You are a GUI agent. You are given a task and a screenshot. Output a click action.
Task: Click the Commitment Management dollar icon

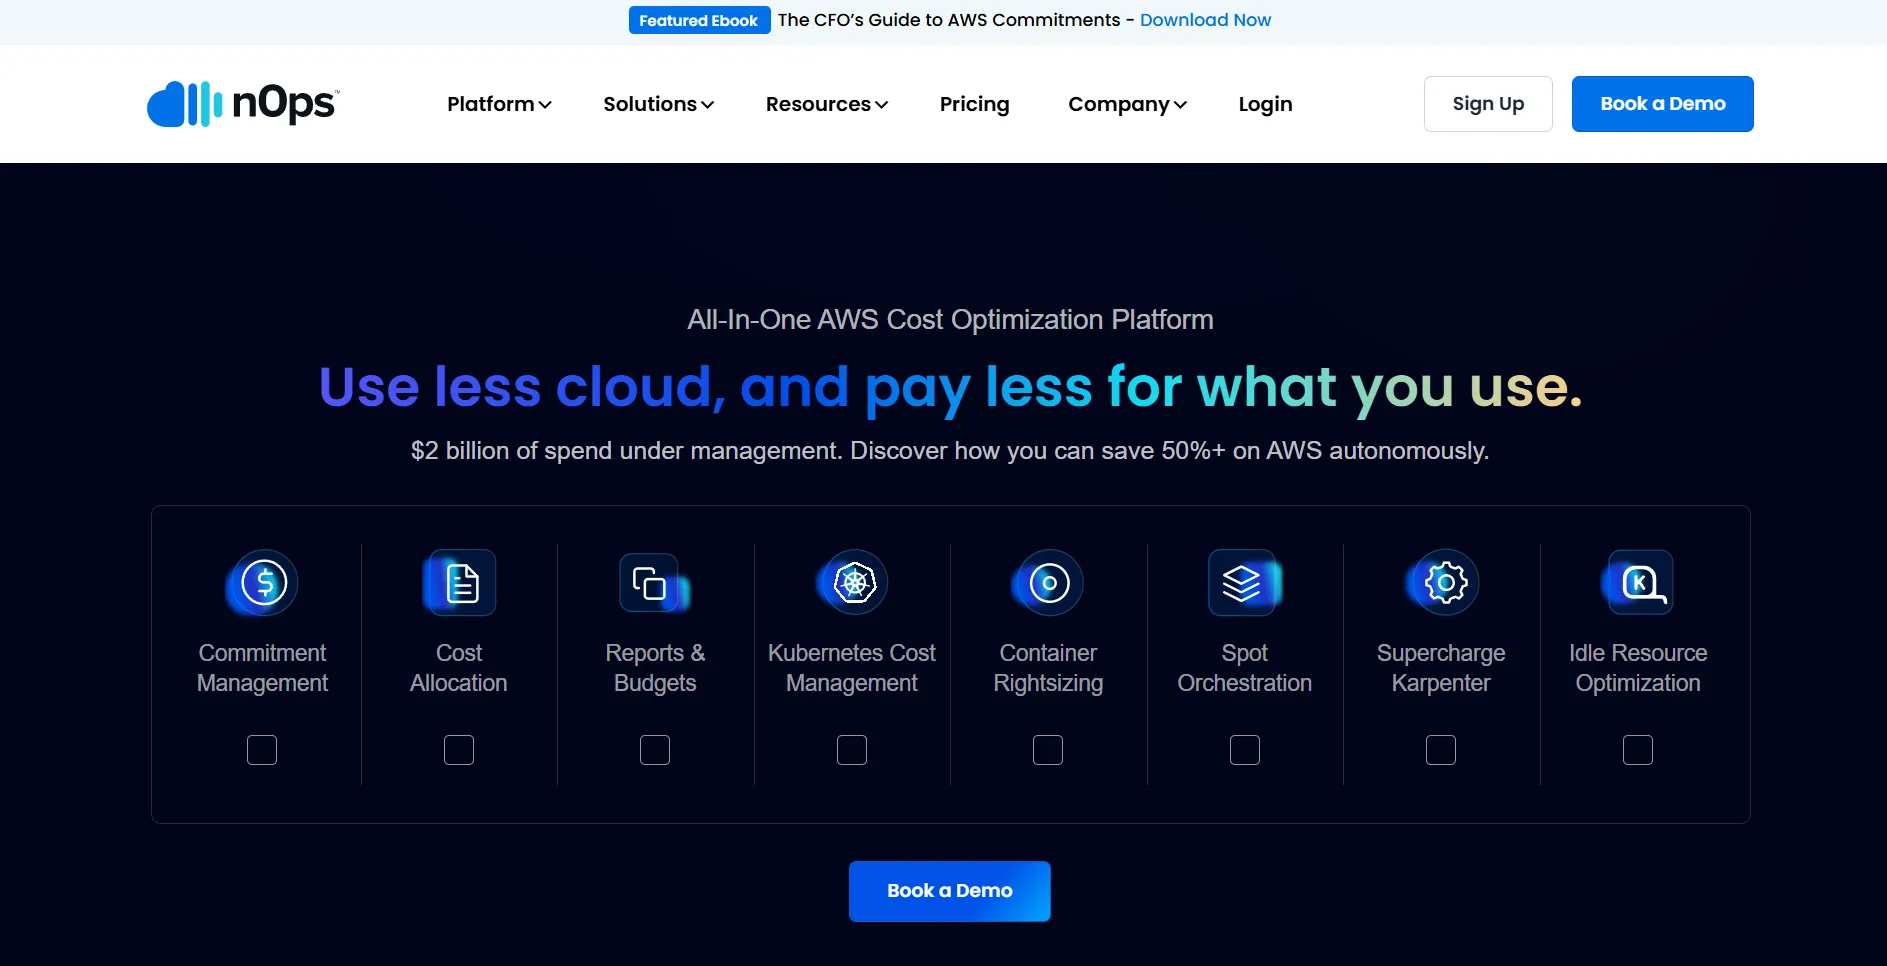coord(263,582)
